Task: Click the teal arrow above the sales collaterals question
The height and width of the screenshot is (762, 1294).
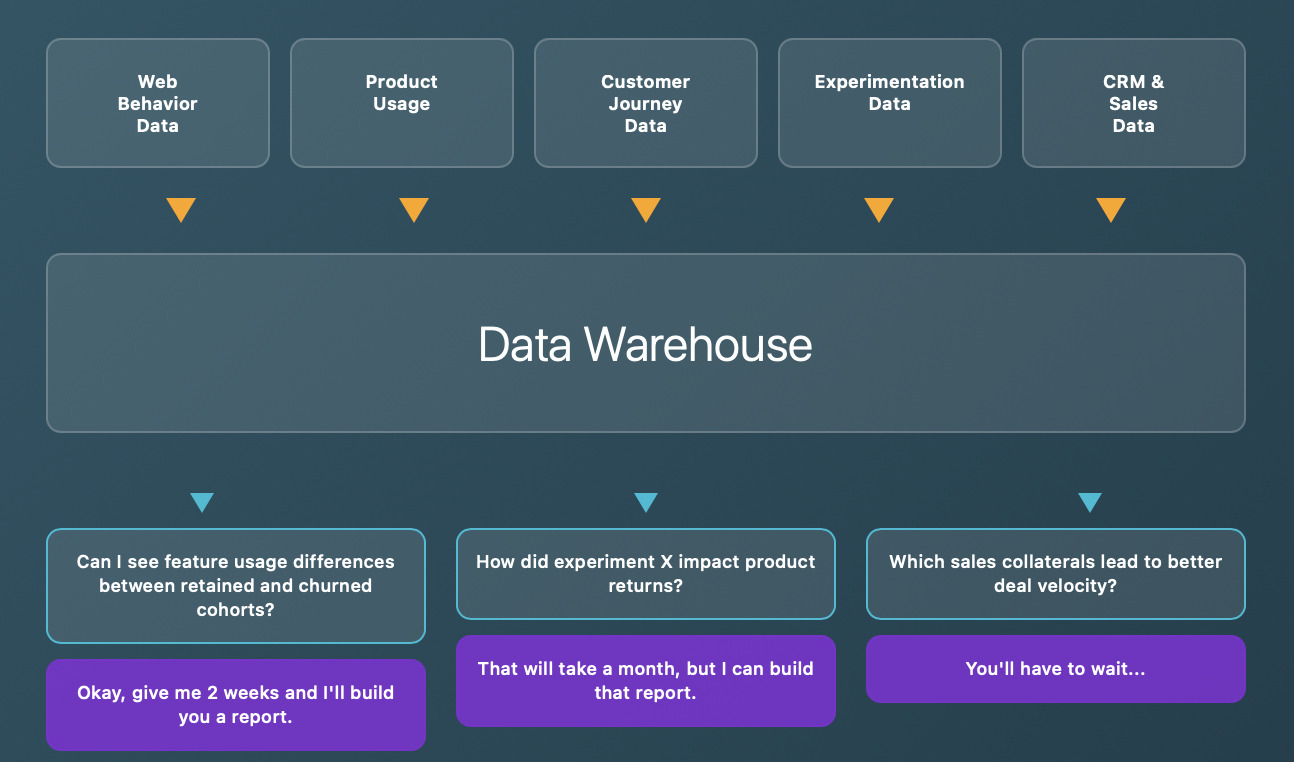Action: pos(1089,503)
